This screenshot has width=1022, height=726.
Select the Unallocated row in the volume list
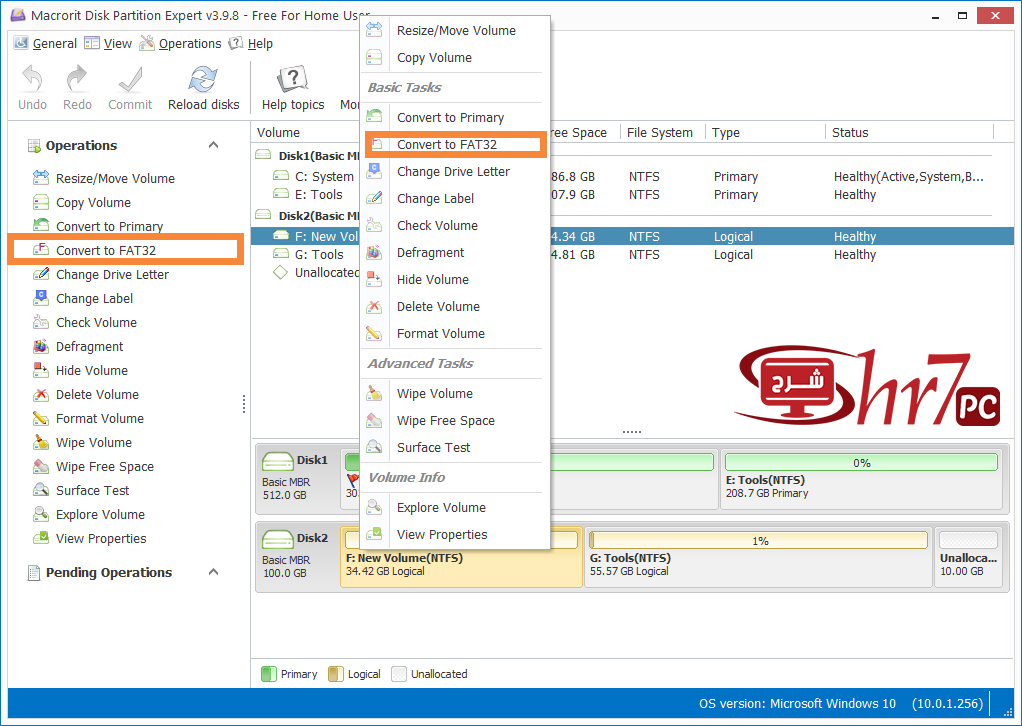(x=632, y=272)
